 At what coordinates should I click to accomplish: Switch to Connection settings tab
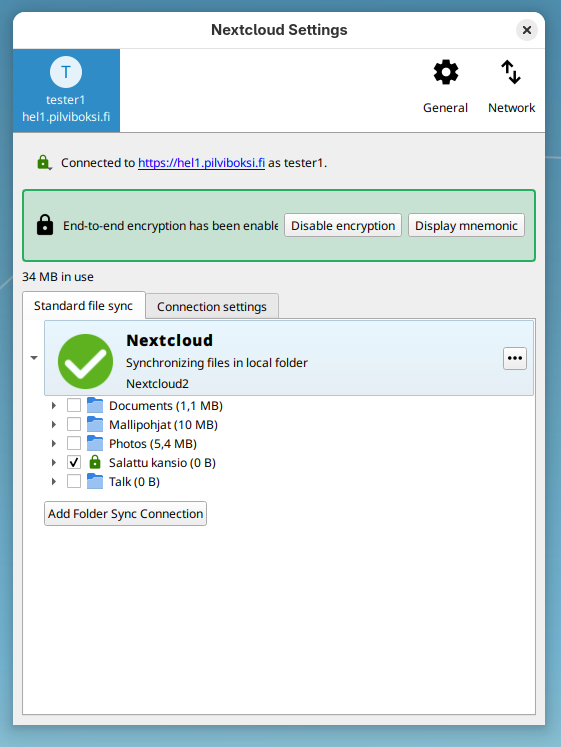point(212,306)
